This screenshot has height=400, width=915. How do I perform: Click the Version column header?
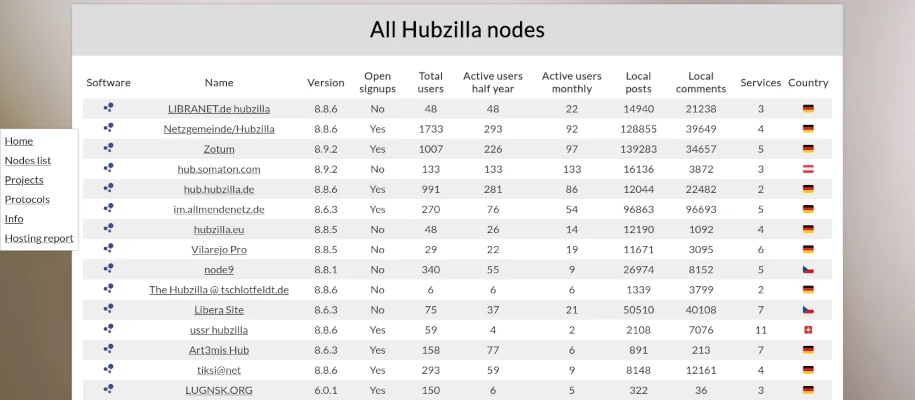click(x=326, y=82)
